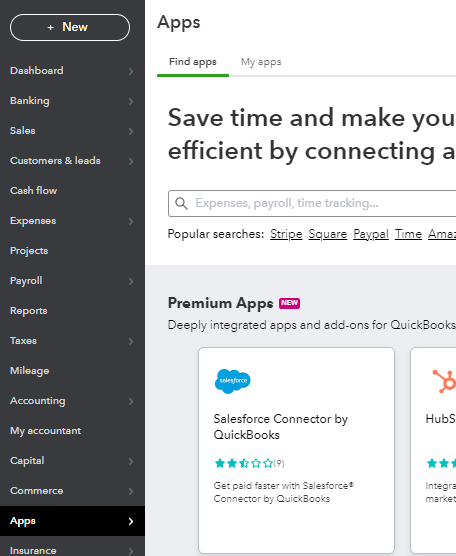Viewport: 456px width, 556px height.
Task: Click the Salesforce Connector star rating
Action: coord(249,463)
